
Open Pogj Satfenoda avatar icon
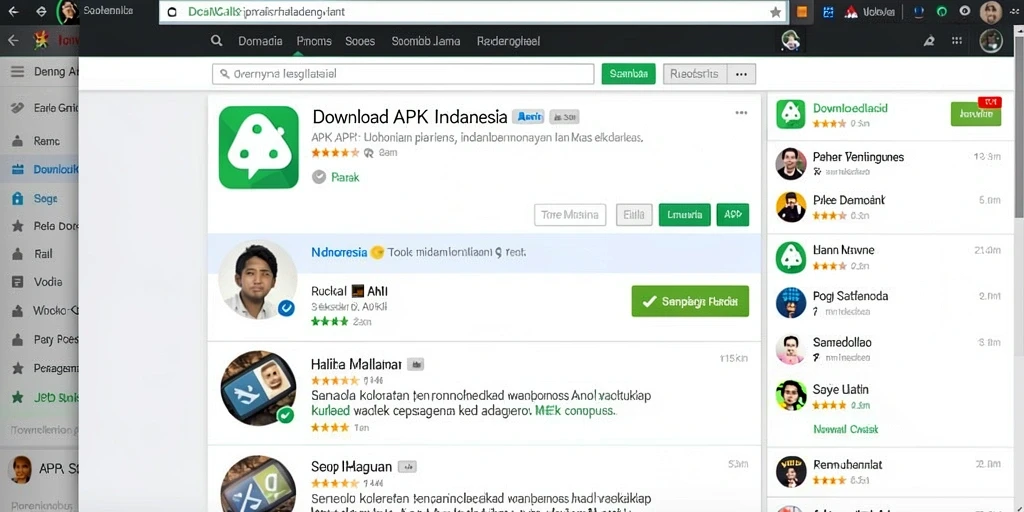(791, 302)
